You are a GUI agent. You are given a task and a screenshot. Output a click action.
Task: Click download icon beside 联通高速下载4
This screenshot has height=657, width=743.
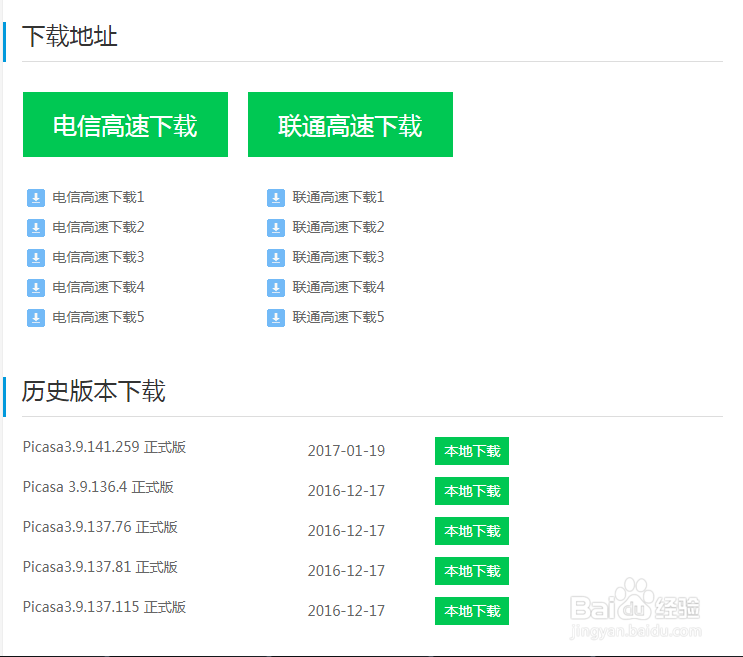[276, 288]
